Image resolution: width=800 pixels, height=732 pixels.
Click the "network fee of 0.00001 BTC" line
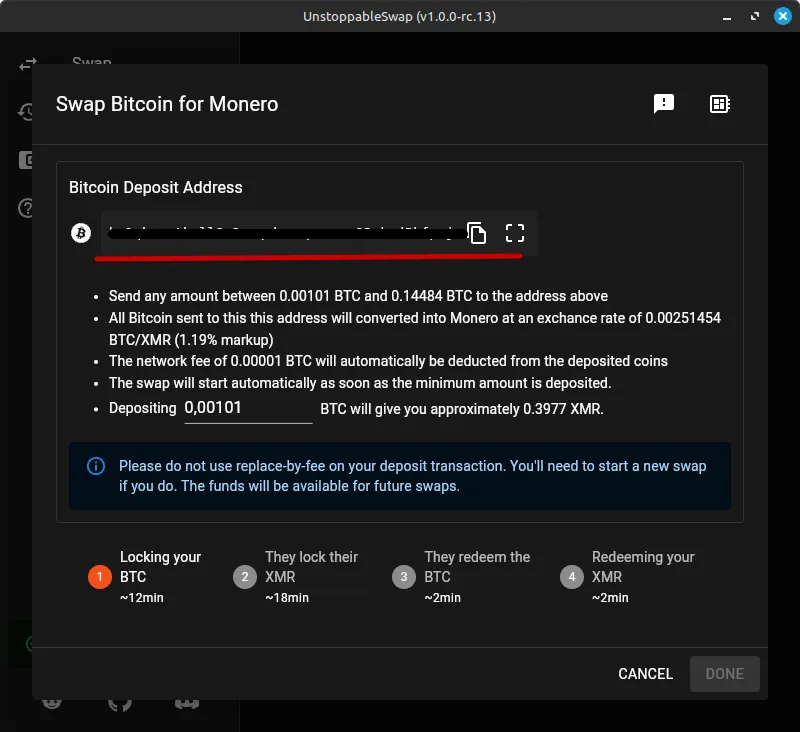388,361
